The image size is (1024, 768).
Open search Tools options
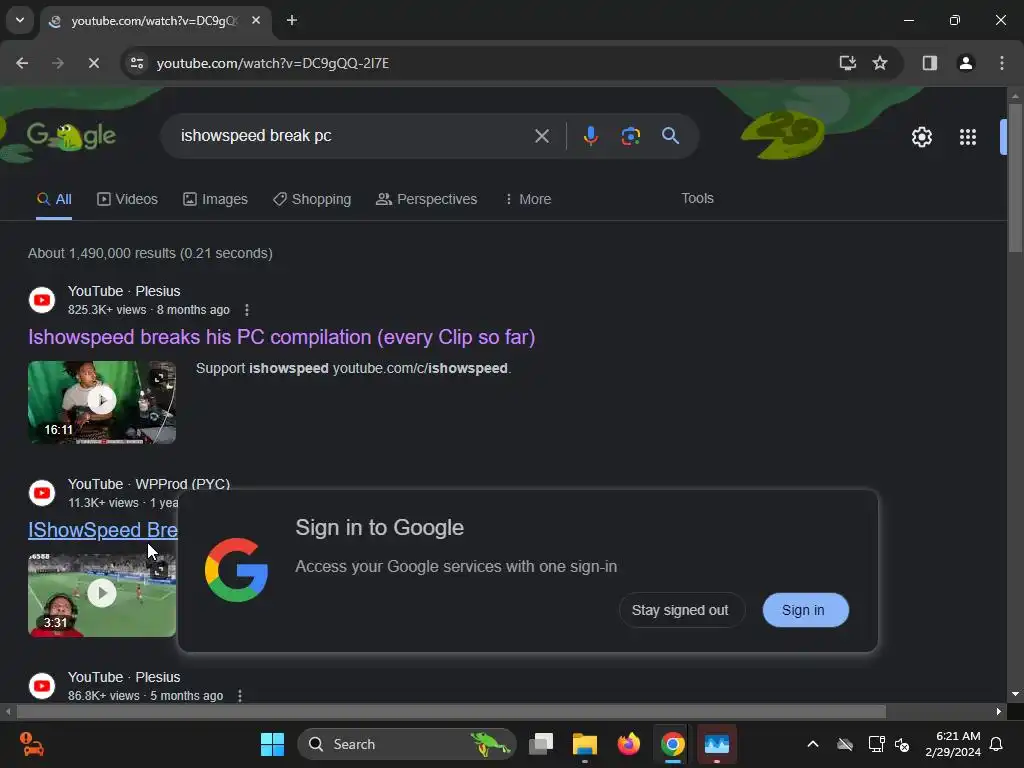pos(697,199)
